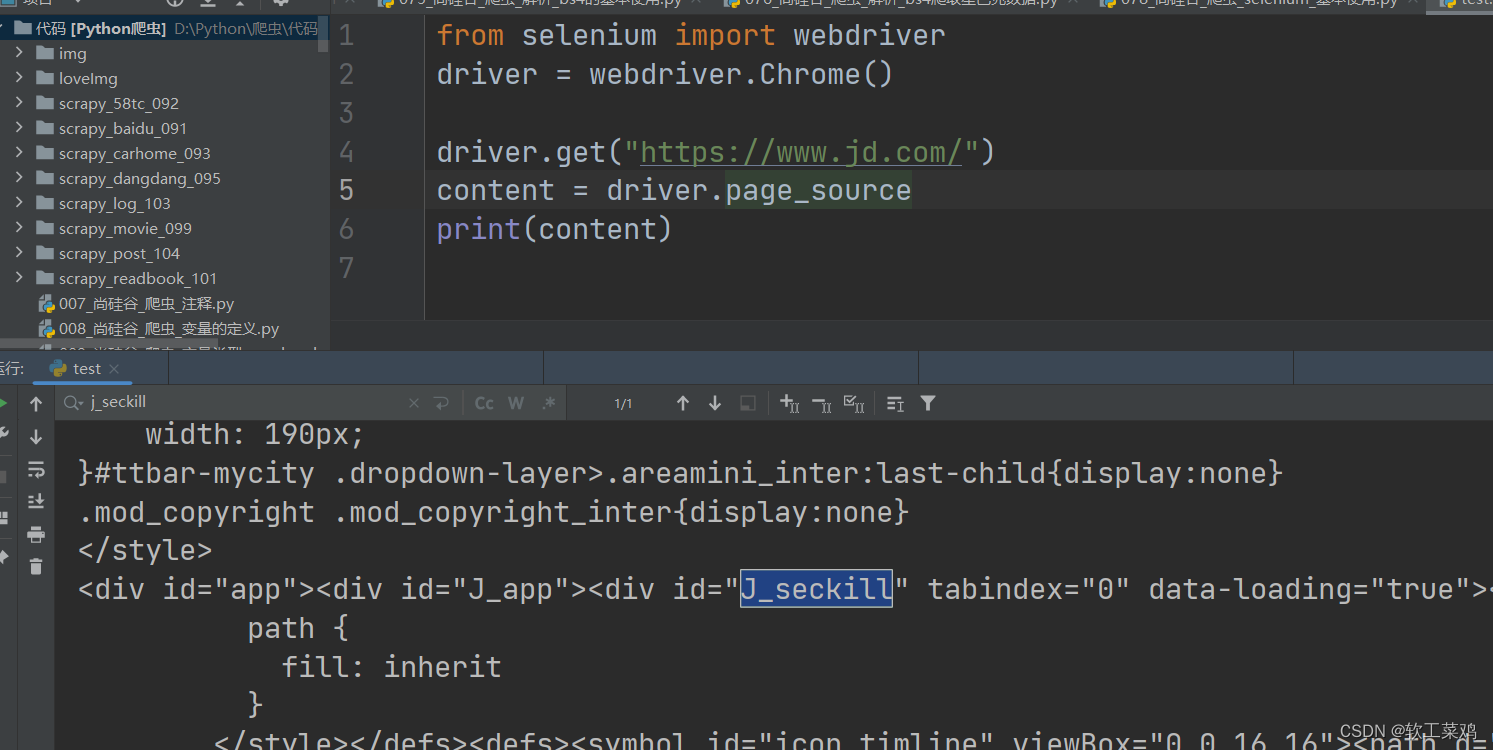1493x750 pixels.
Task: Expand the img folder
Action: (19, 53)
